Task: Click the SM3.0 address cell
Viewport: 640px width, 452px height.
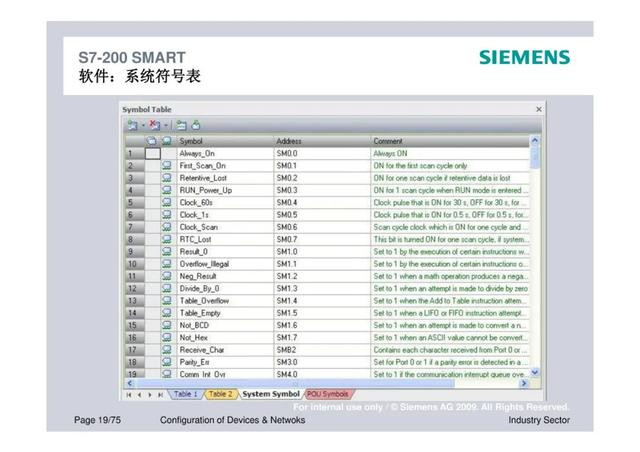Action: pos(322,362)
